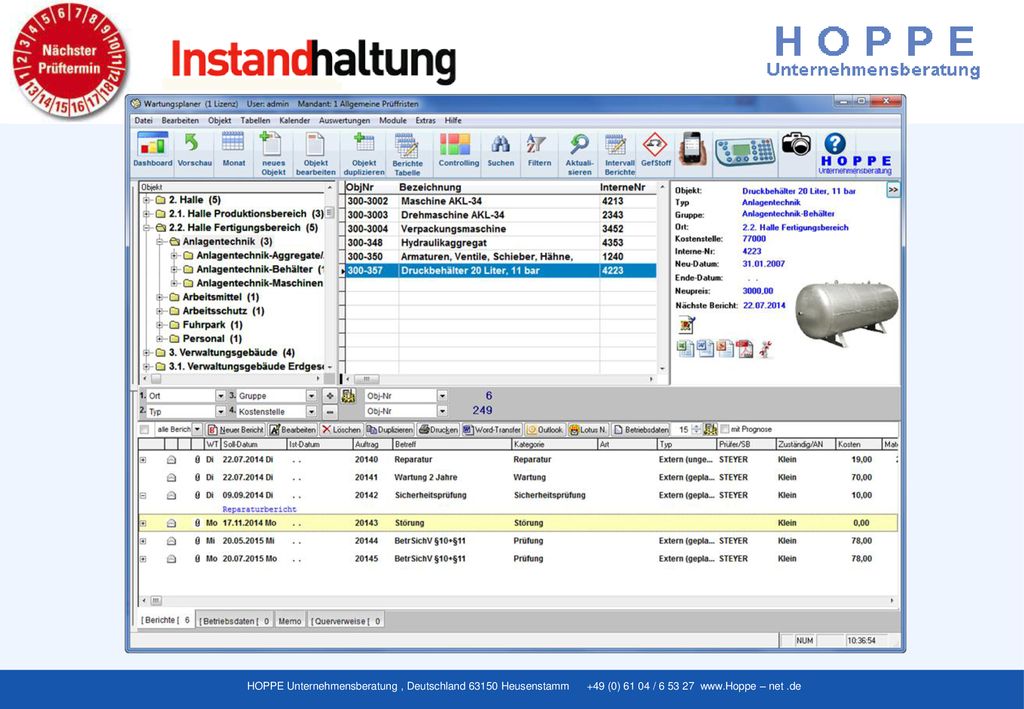Switch to the Memo tab
This screenshot has height=709, width=1024.
pyautogui.click(x=290, y=621)
